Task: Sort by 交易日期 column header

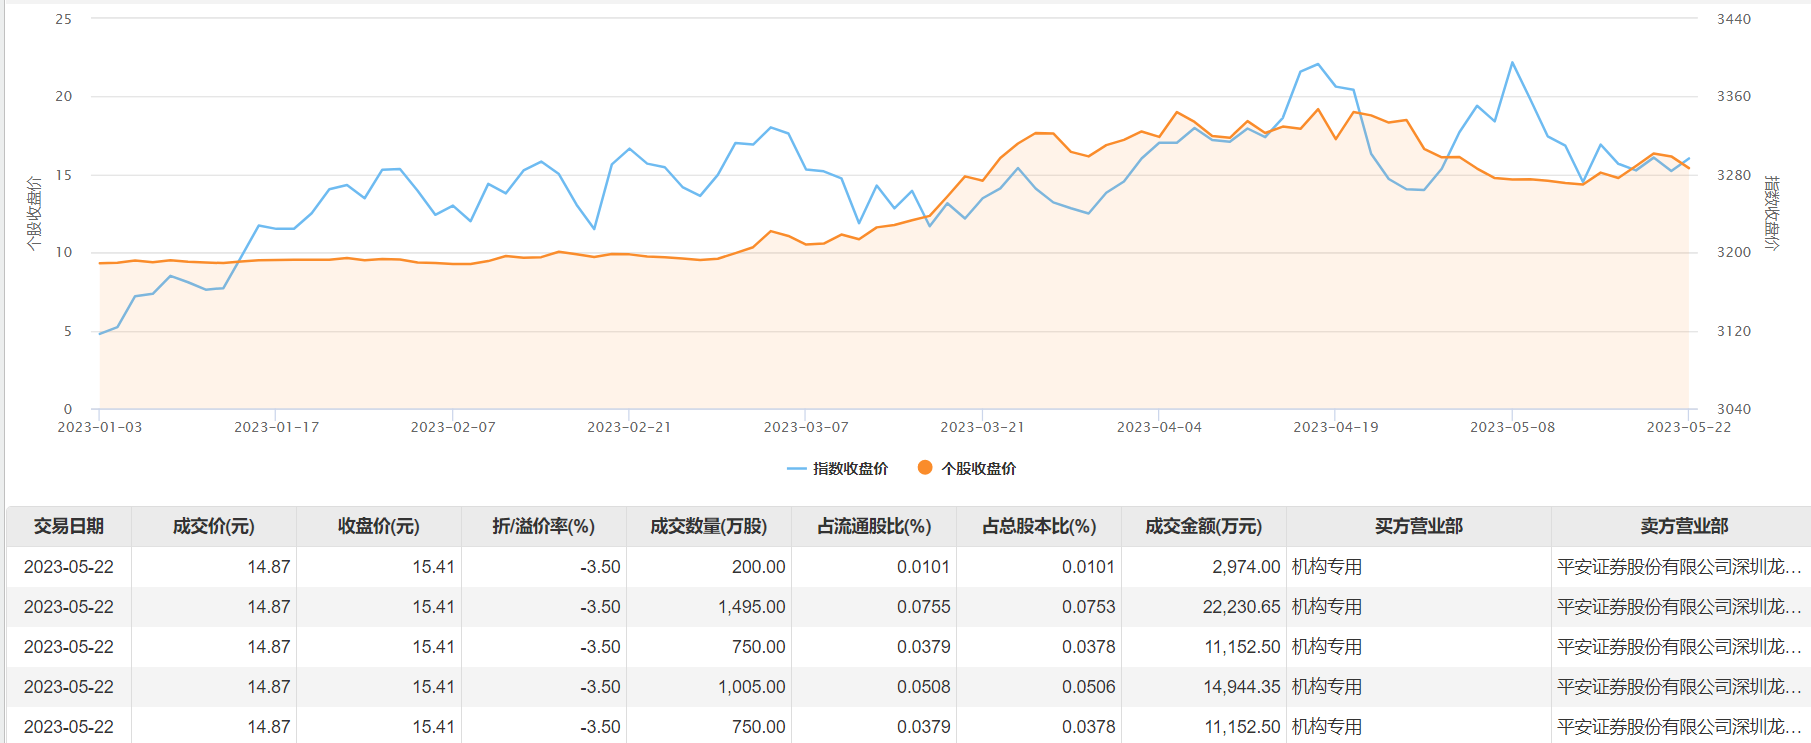Action: pos(69,526)
